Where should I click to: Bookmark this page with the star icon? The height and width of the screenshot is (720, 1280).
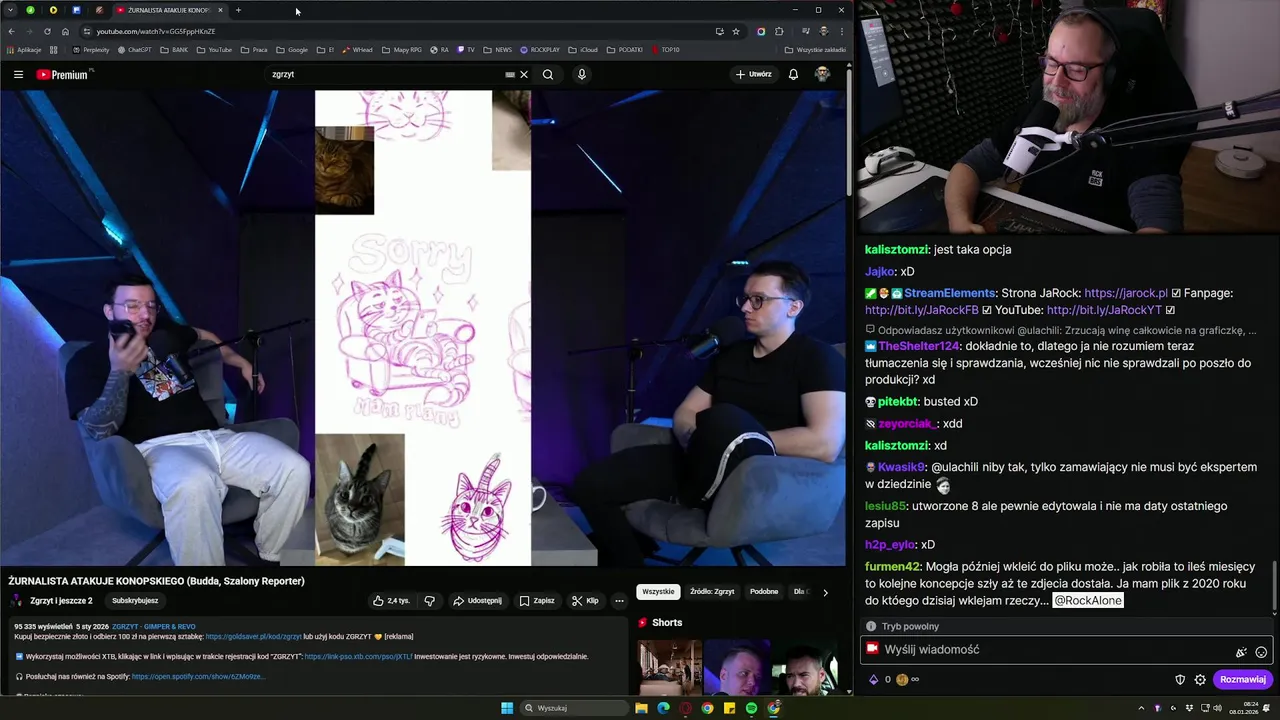[736, 31]
